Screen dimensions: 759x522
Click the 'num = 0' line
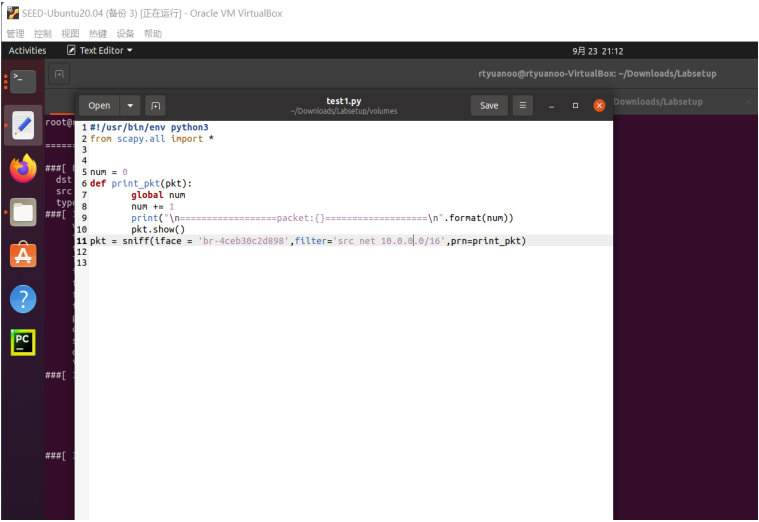[x=108, y=172]
